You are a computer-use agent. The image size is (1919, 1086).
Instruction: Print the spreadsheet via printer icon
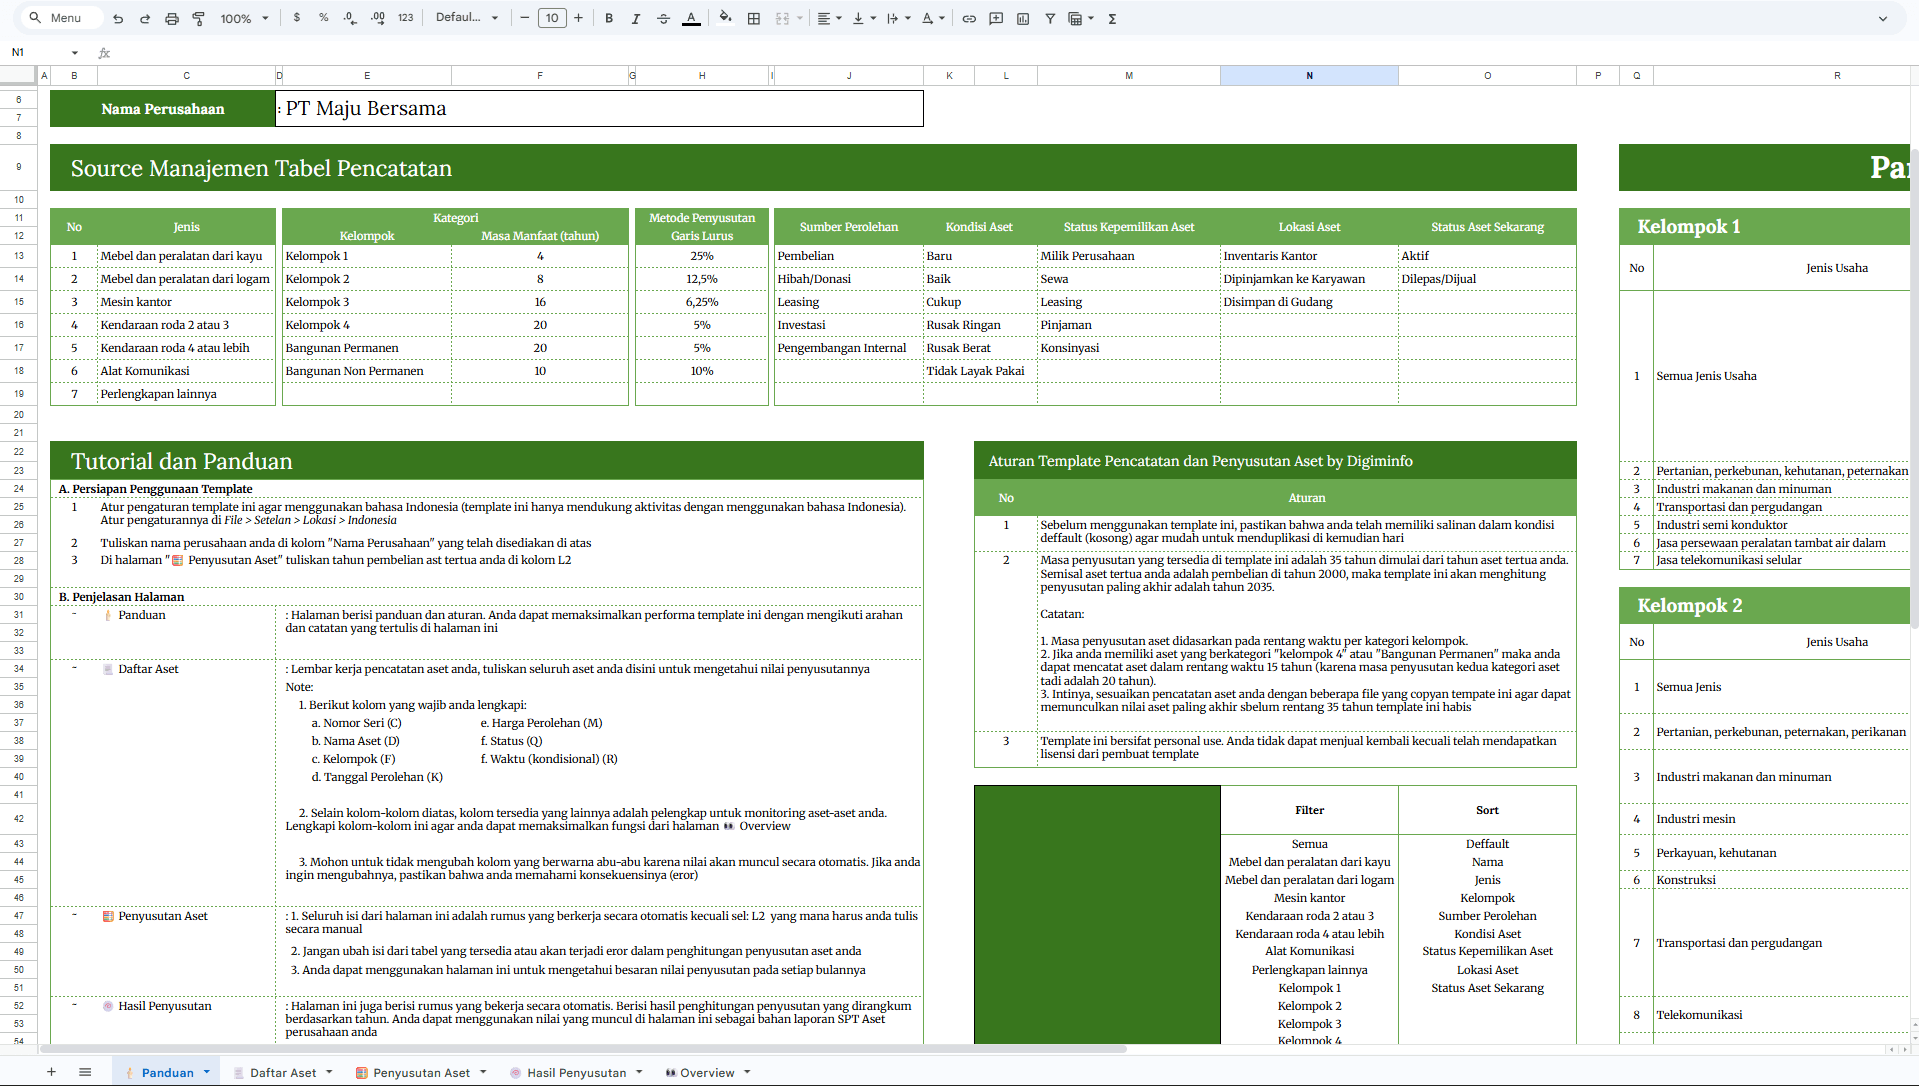(171, 18)
